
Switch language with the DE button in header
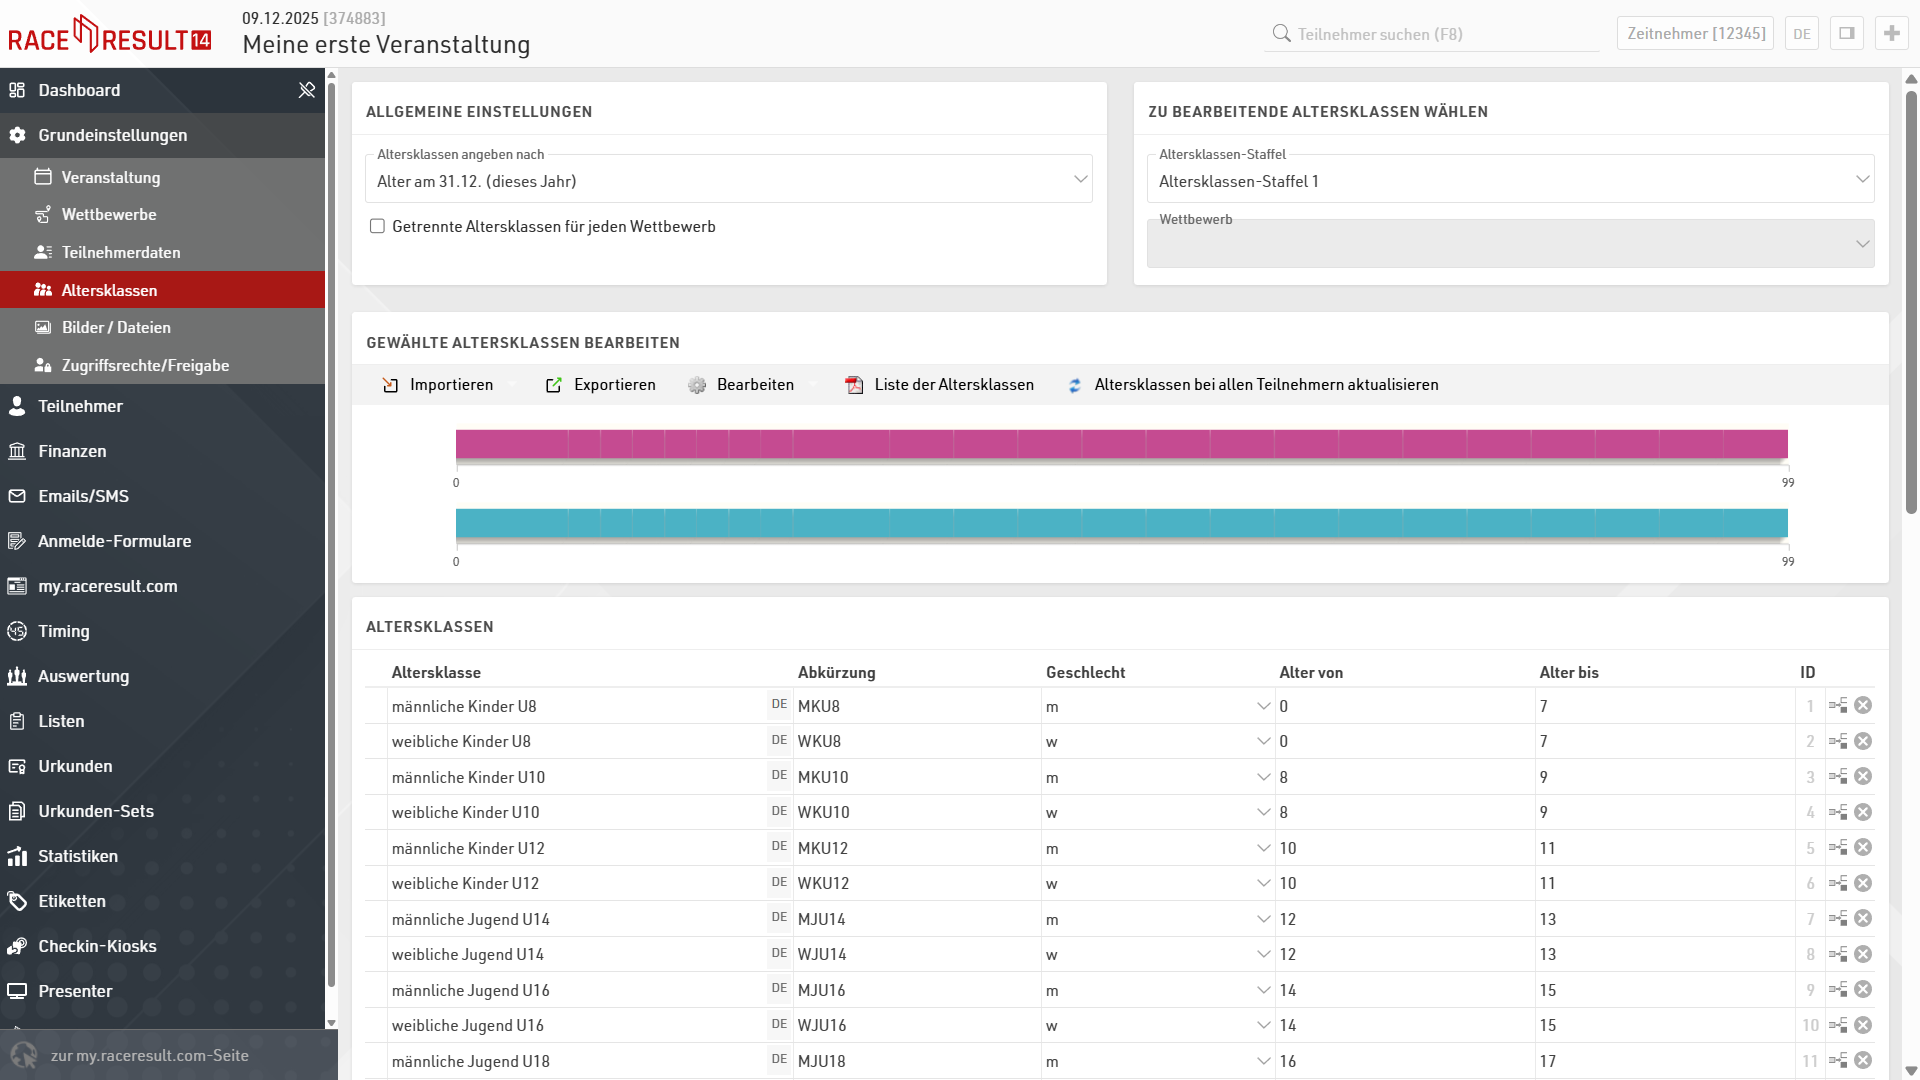1801,33
